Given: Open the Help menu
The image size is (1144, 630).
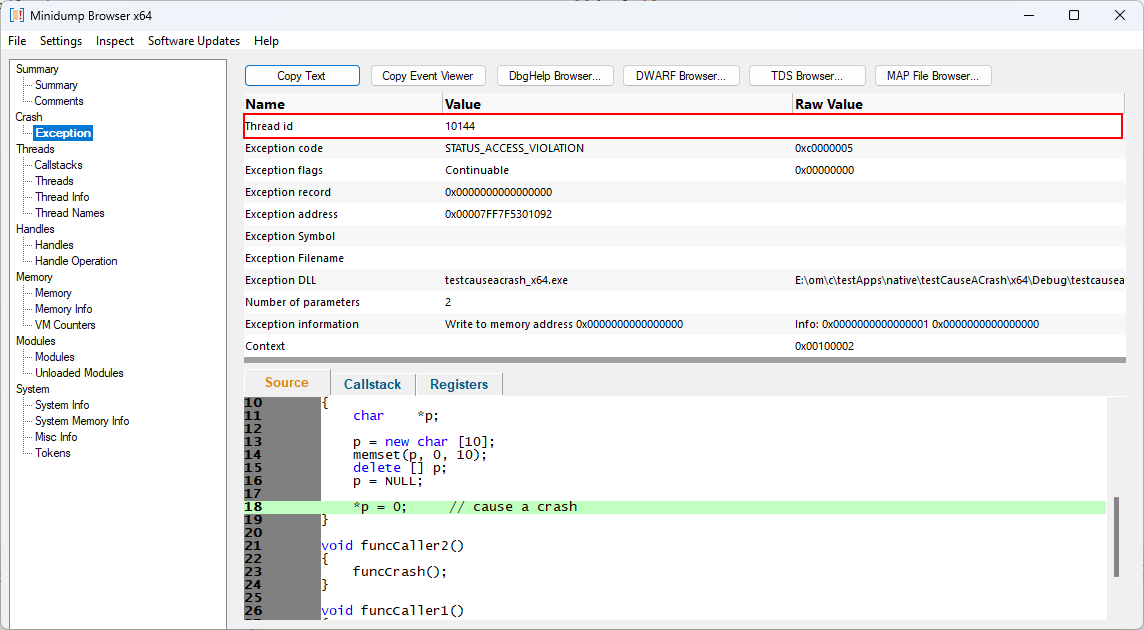Looking at the screenshot, I should point(266,41).
